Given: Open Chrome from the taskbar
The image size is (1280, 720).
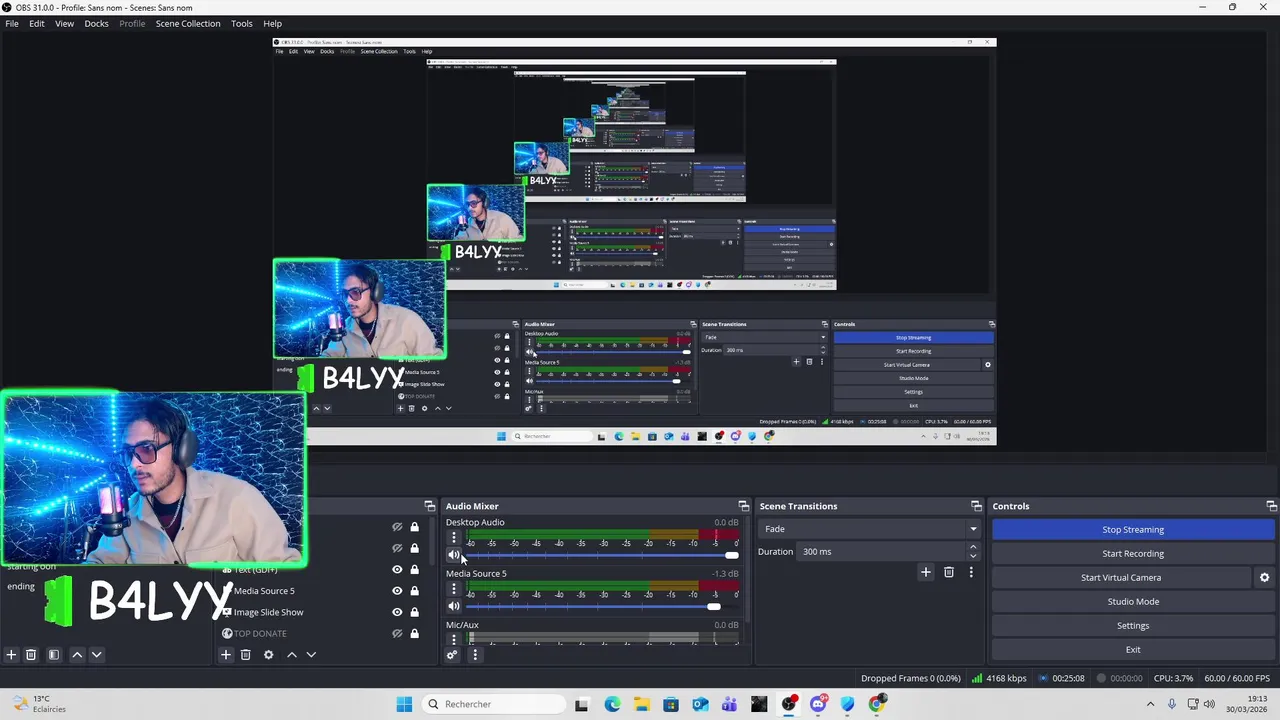Looking at the screenshot, I should pos(877,704).
